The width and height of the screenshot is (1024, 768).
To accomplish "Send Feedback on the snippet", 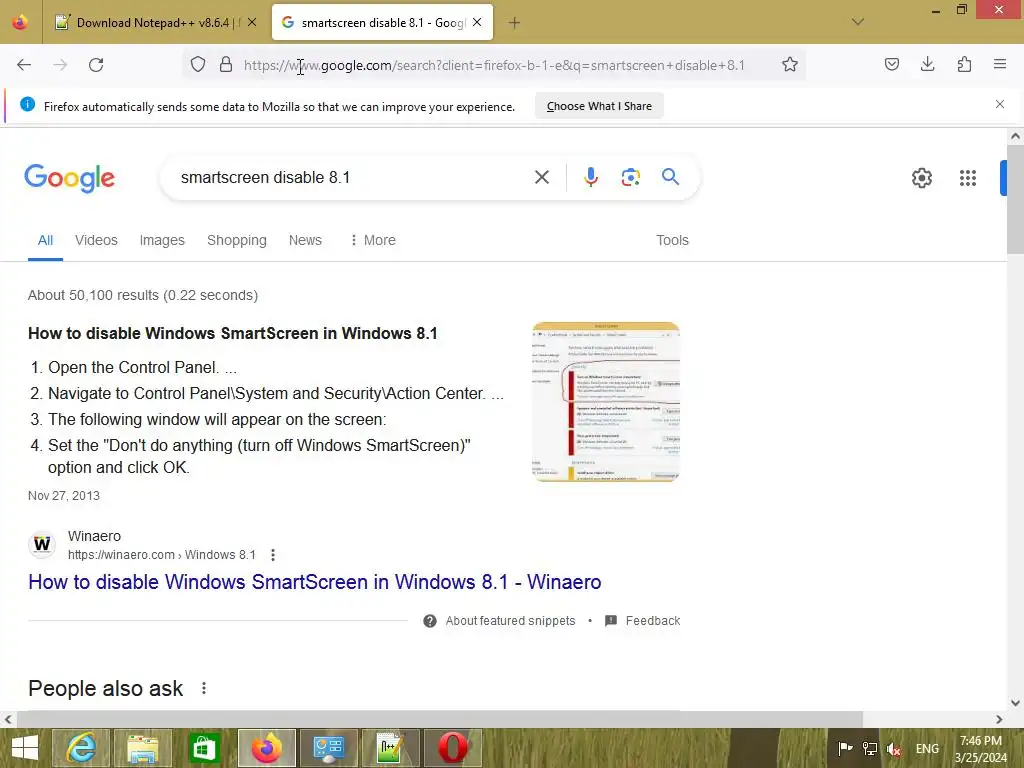I will click(x=643, y=620).
